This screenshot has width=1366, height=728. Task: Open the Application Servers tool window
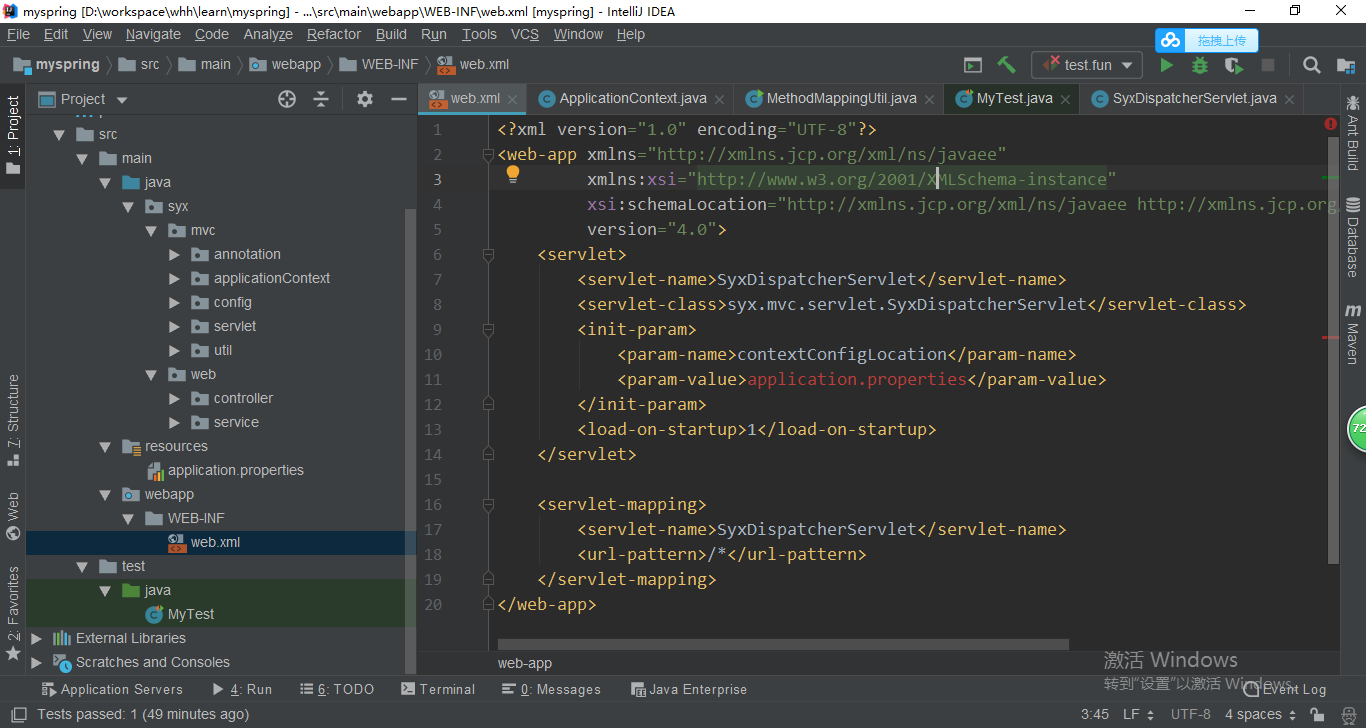click(x=111, y=689)
